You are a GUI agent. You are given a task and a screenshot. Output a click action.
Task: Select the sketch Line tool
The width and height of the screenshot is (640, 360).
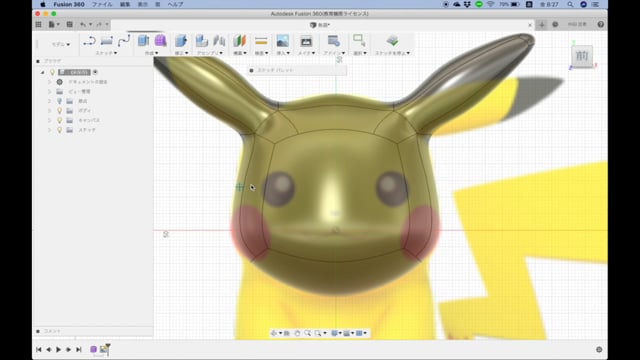point(89,41)
